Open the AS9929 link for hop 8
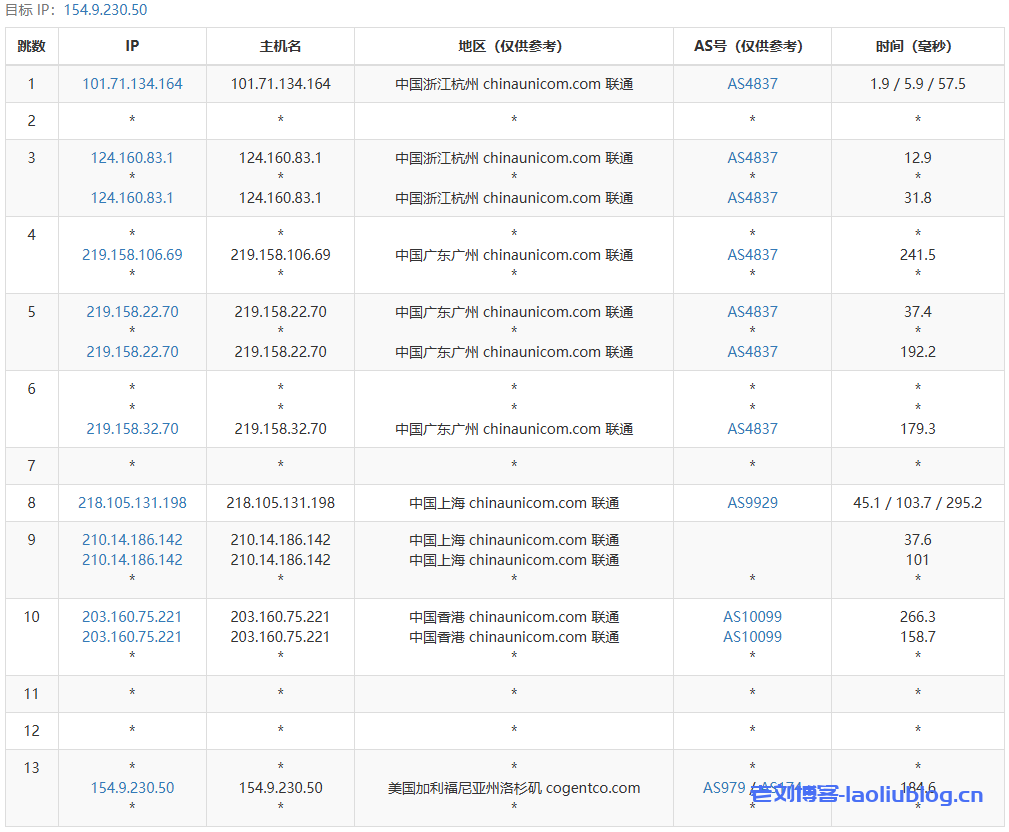 click(x=752, y=502)
